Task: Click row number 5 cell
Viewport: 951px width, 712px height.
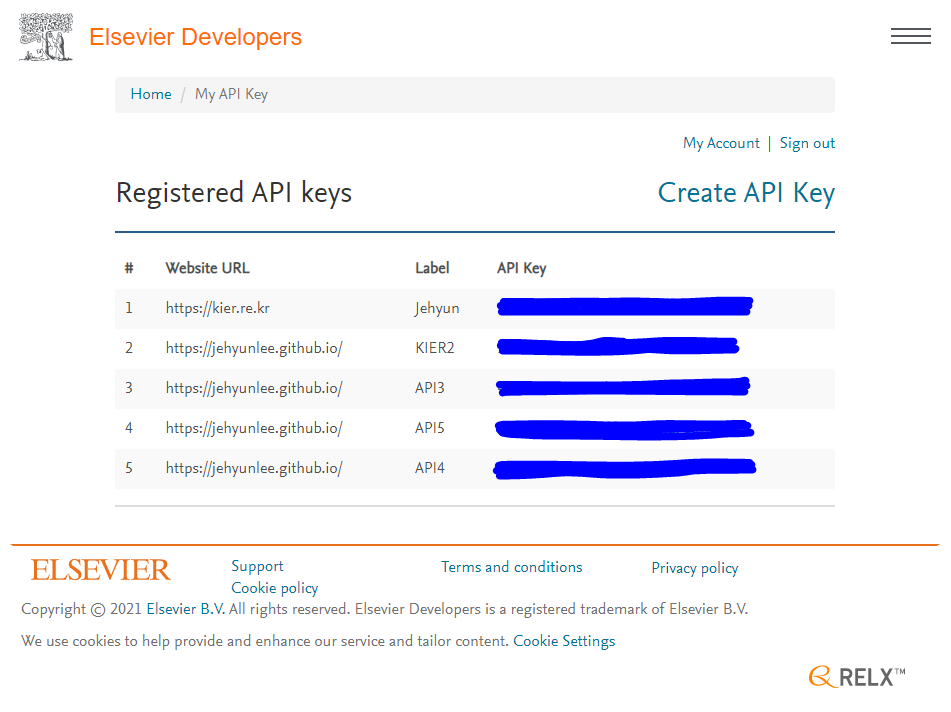Action: pyautogui.click(x=129, y=468)
